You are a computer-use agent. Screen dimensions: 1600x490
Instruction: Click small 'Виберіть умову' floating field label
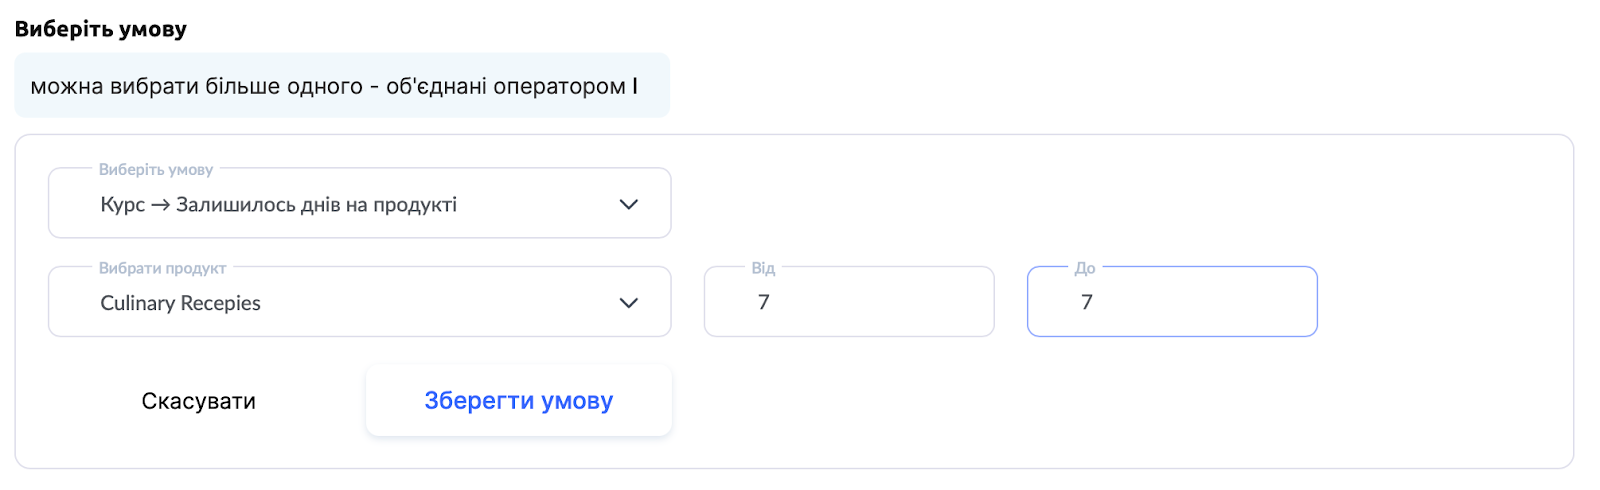156,170
